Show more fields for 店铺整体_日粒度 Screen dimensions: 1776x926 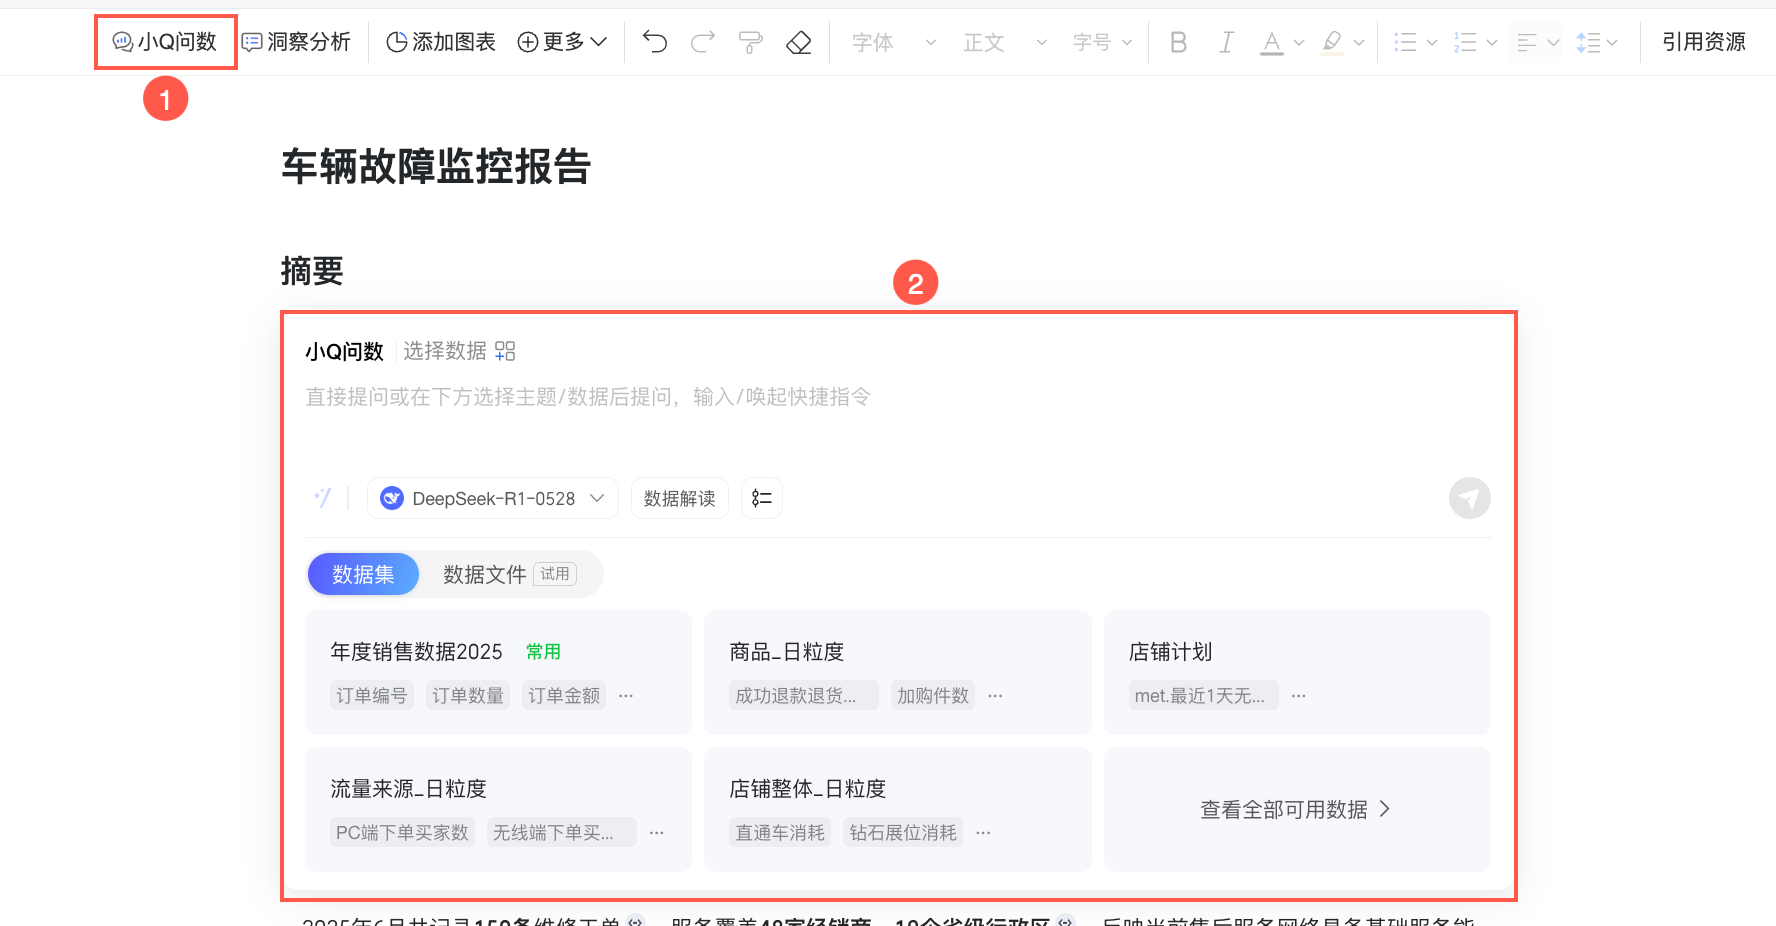click(x=983, y=832)
